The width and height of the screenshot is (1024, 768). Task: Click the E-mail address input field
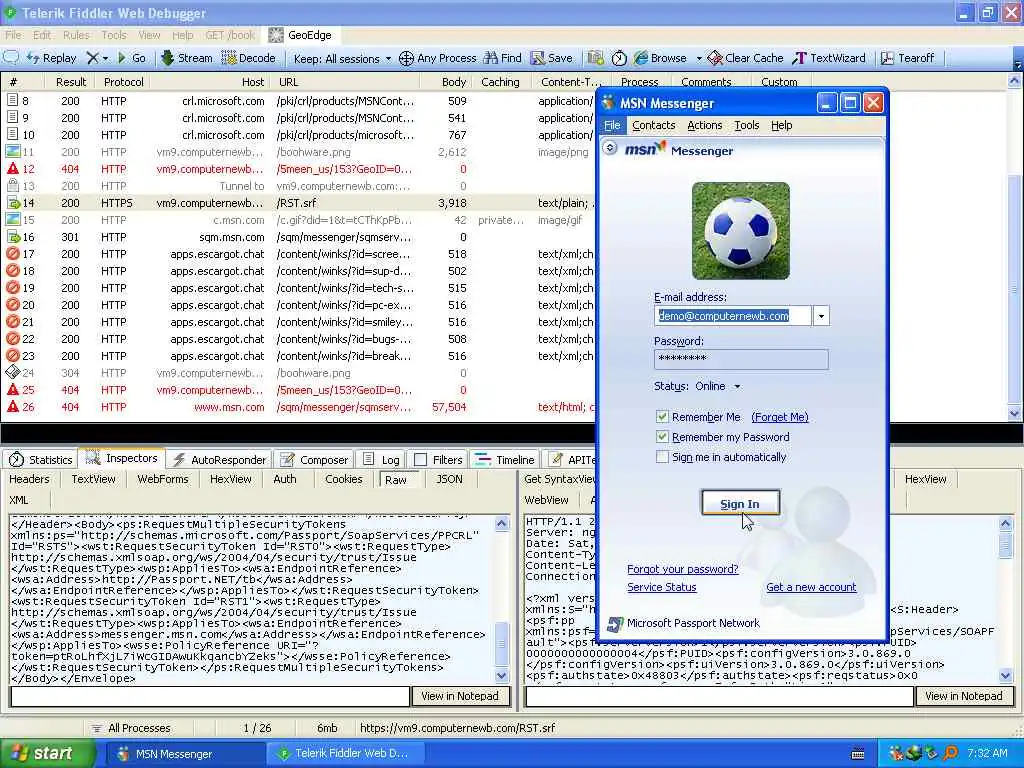click(733, 316)
